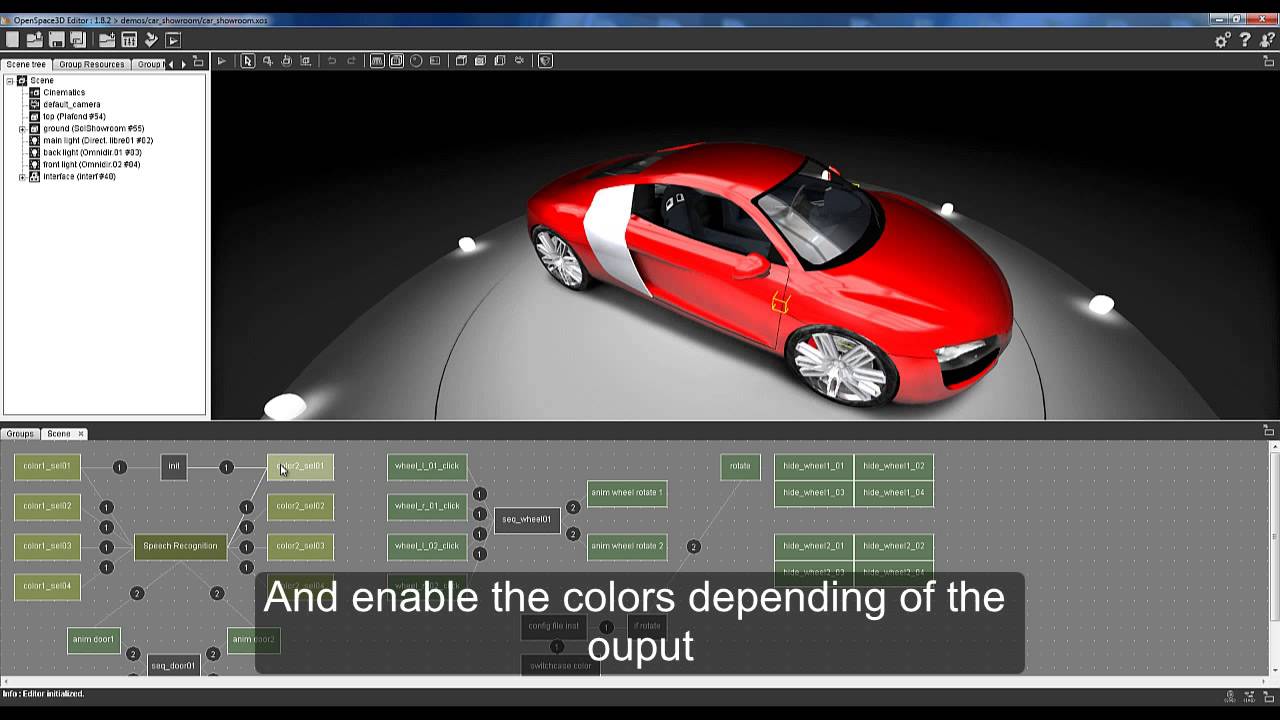The width and height of the screenshot is (1280, 720).
Task: Switch to the Group Resources tab
Action: 91,64
